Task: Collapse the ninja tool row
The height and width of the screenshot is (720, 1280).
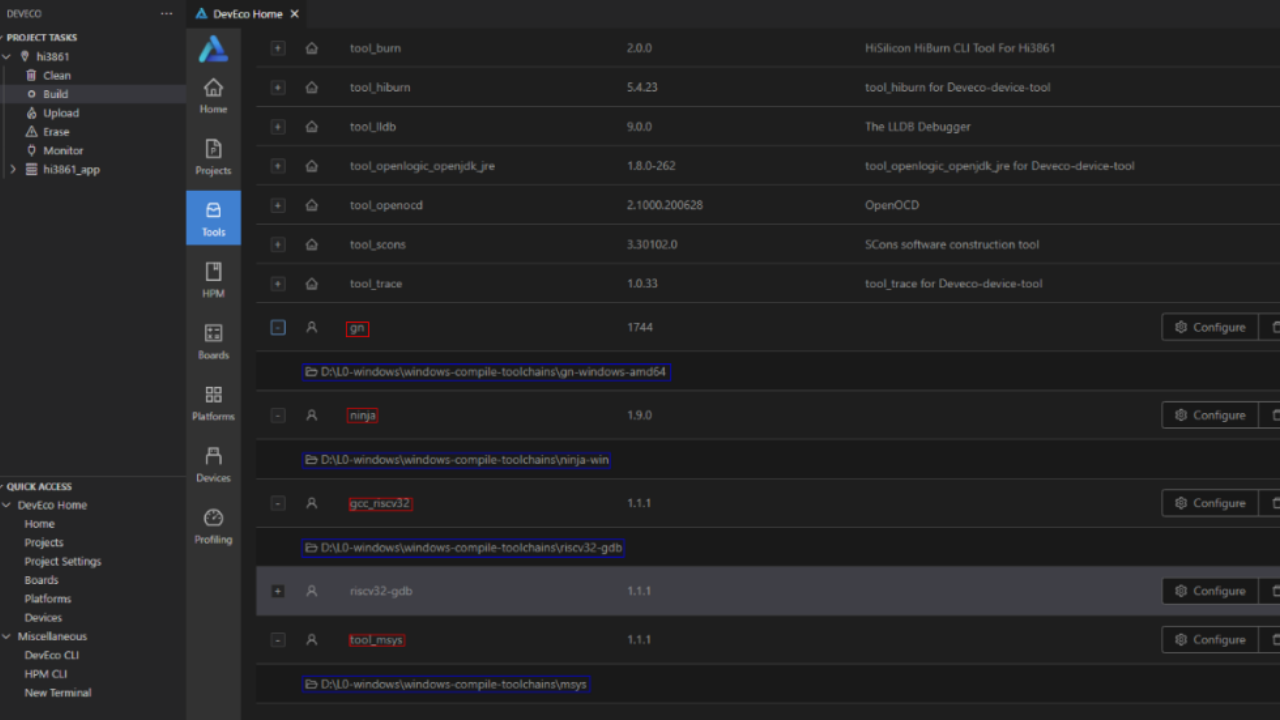Action: pos(278,415)
